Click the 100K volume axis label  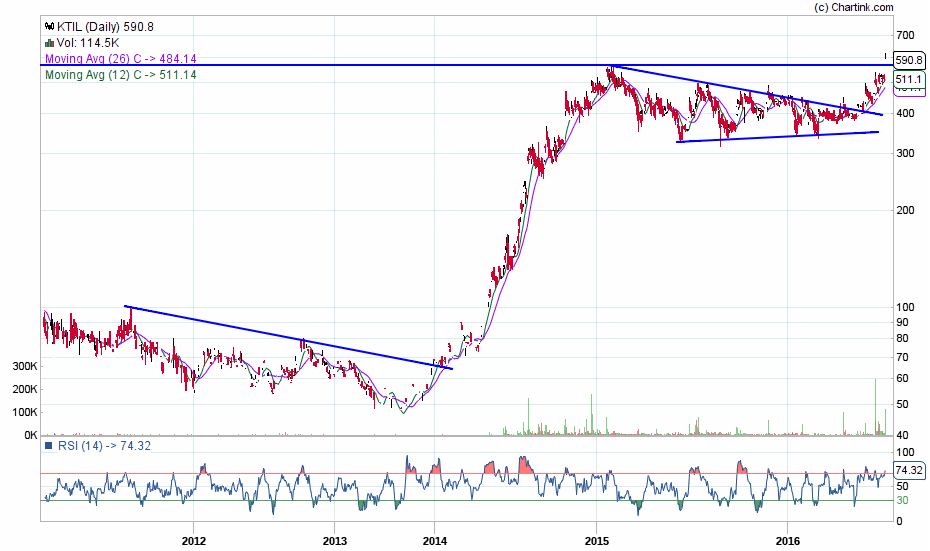coord(25,412)
